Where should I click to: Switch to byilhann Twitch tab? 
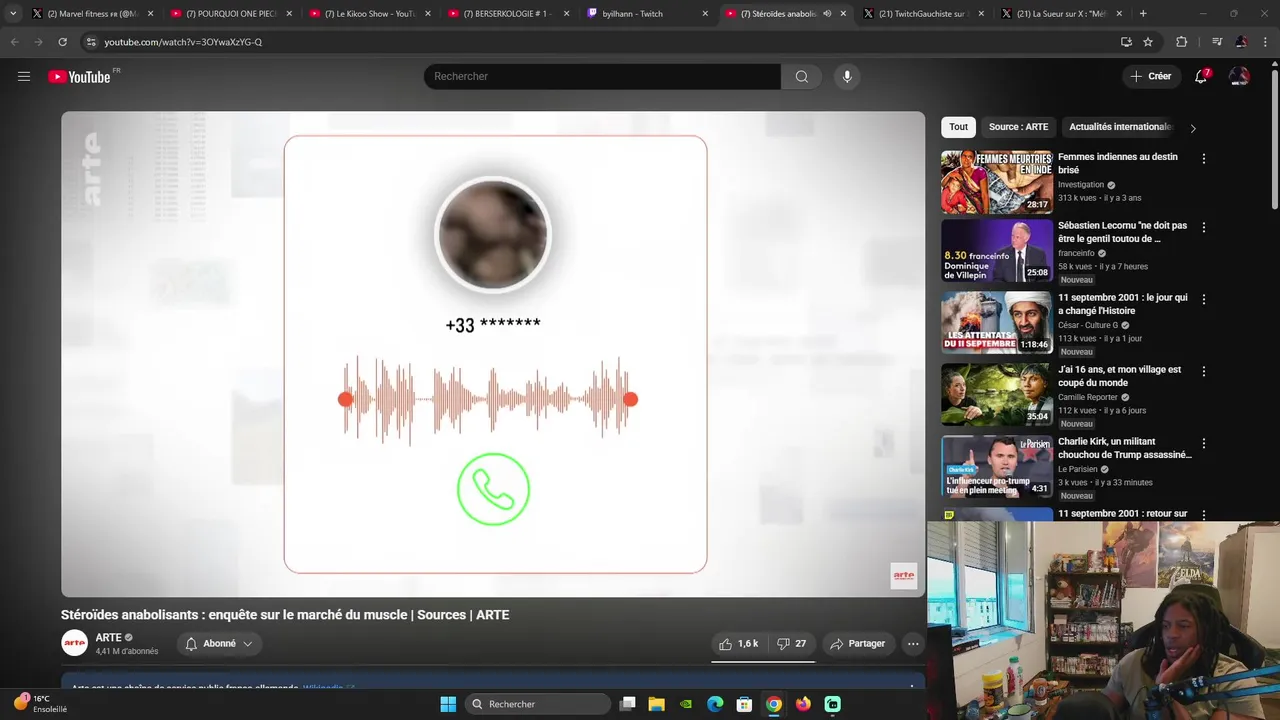click(646, 14)
